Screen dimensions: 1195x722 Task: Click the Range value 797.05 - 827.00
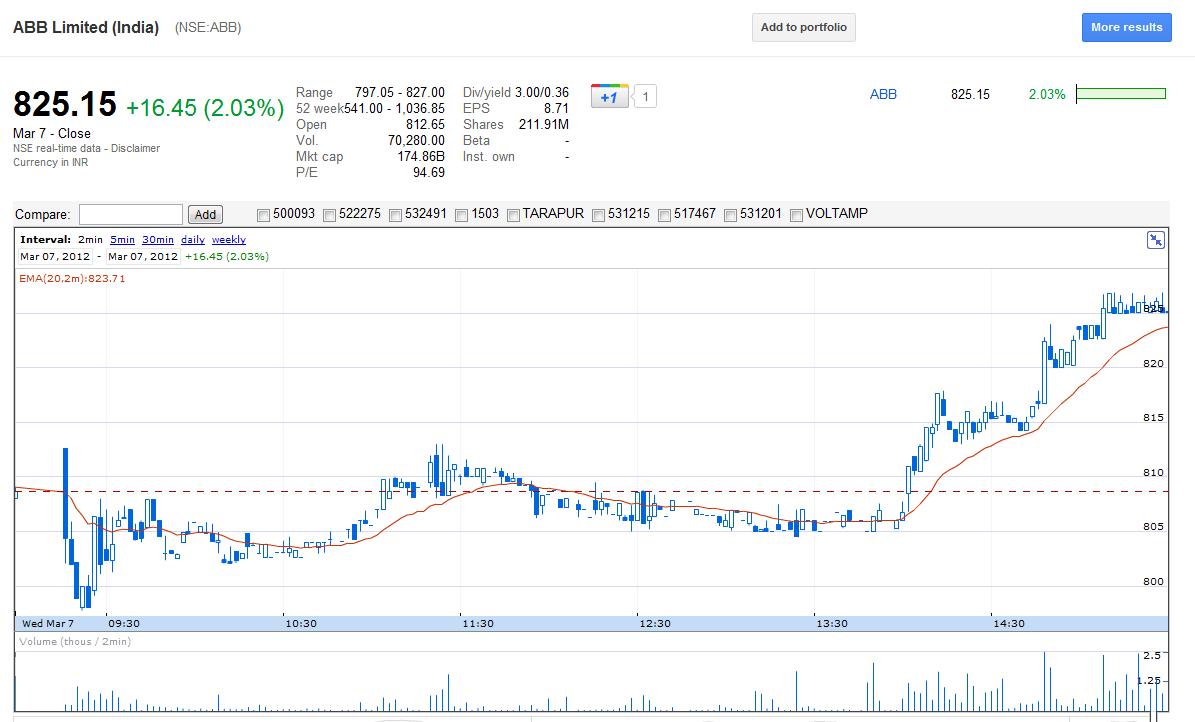coord(399,92)
